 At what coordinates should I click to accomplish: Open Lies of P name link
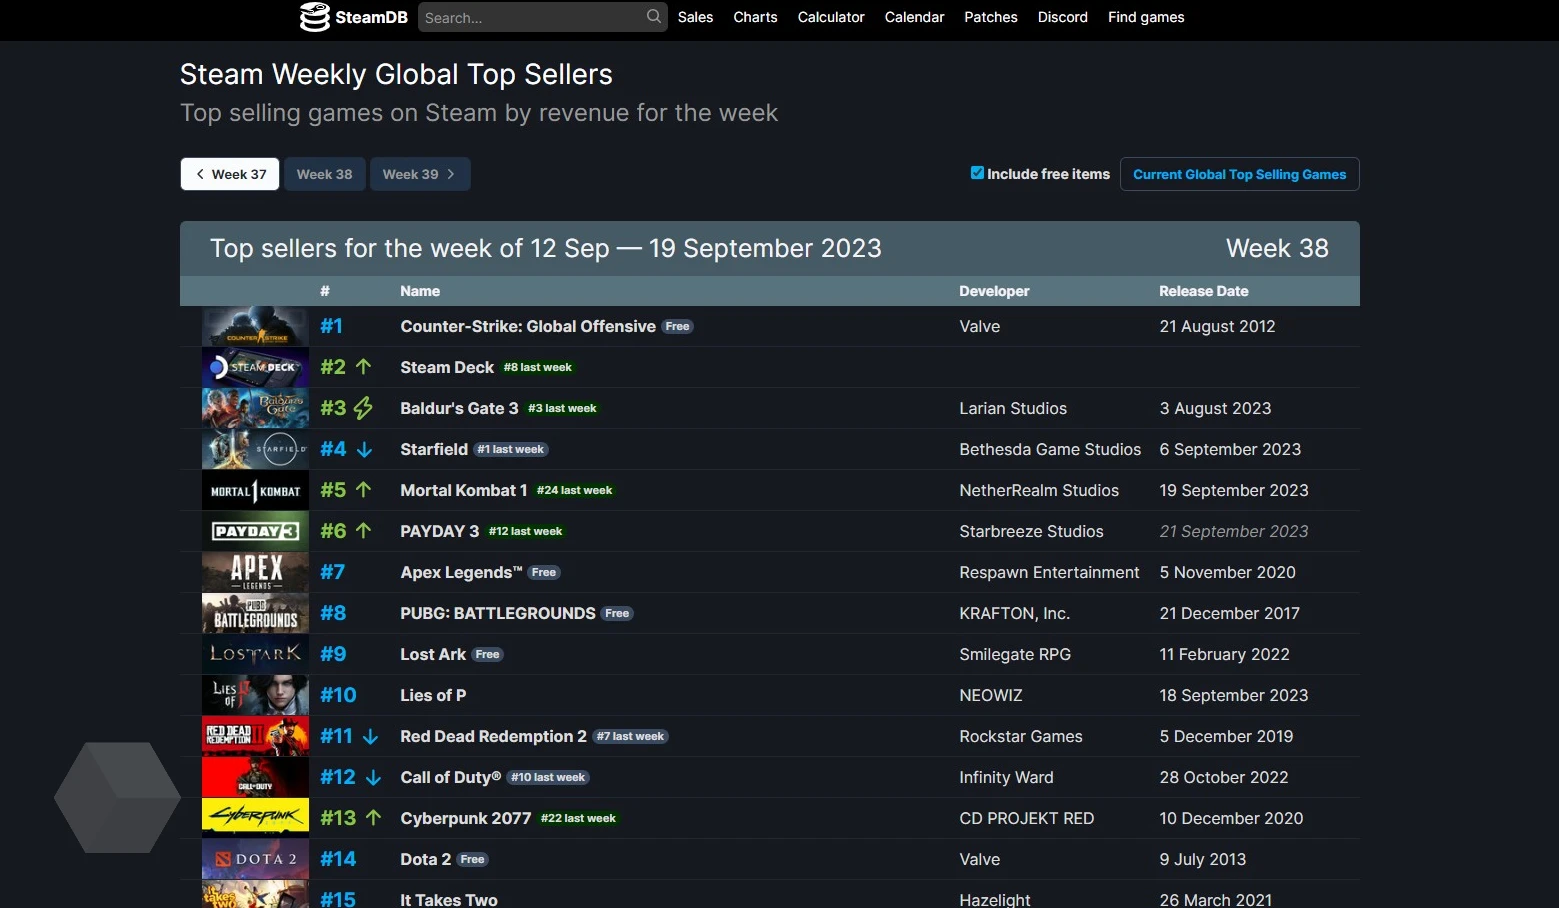coord(433,695)
